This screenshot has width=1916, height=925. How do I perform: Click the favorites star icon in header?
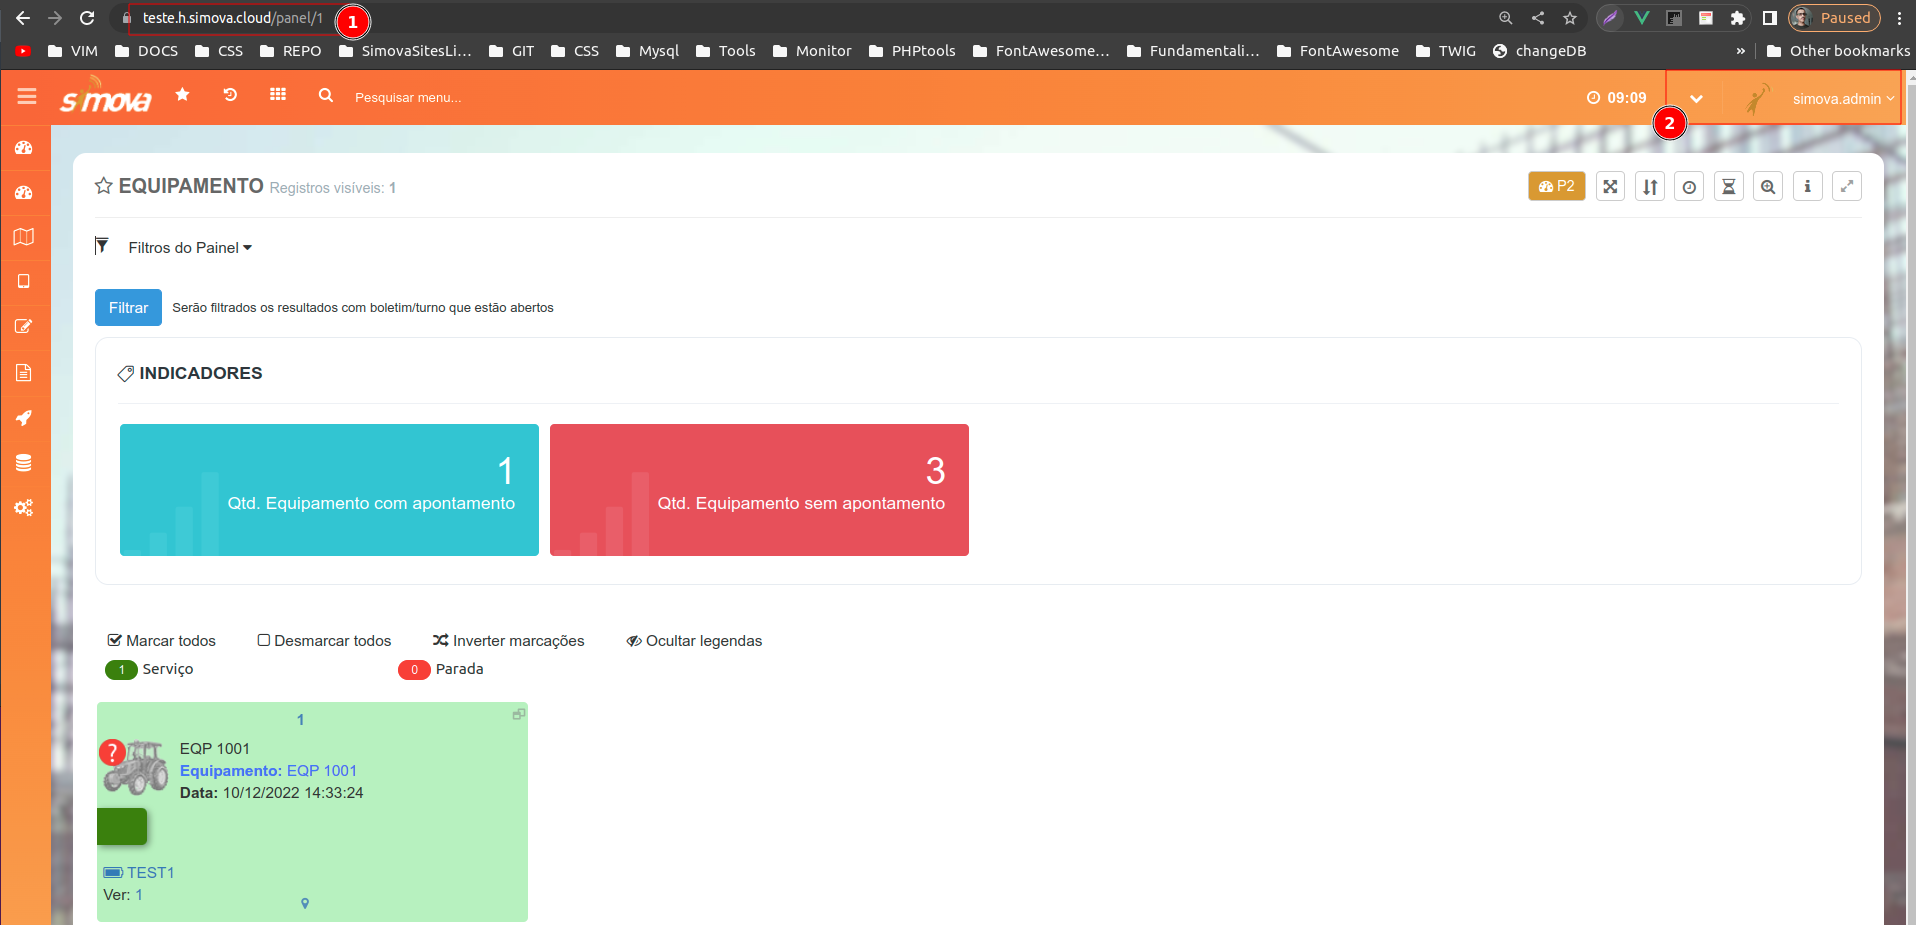coord(182,95)
